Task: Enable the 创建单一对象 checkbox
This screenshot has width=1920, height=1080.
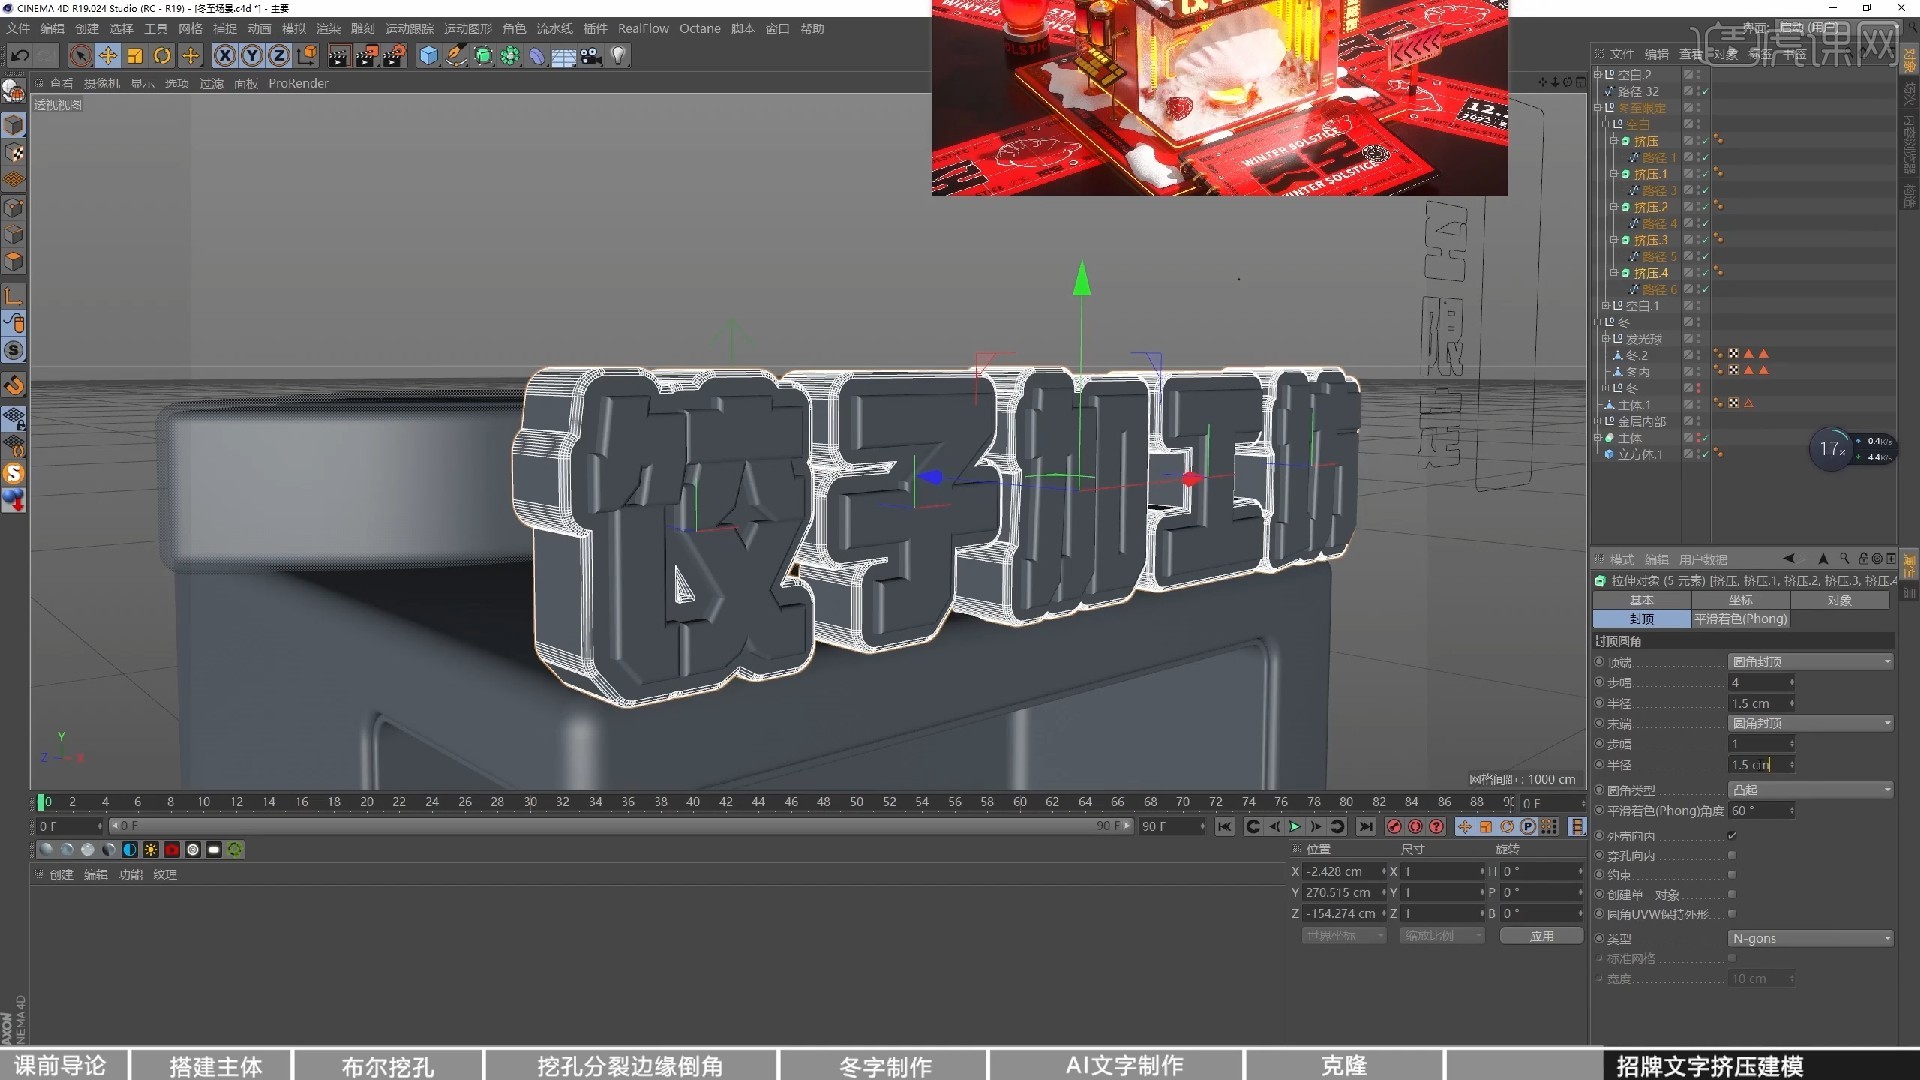Action: [1732, 895]
